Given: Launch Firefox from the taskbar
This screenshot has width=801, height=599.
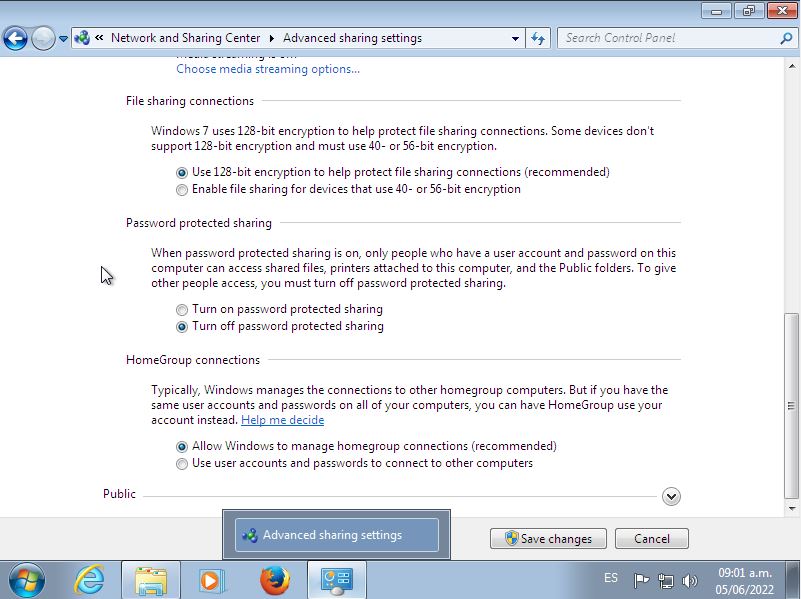Looking at the screenshot, I should tap(274, 581).
